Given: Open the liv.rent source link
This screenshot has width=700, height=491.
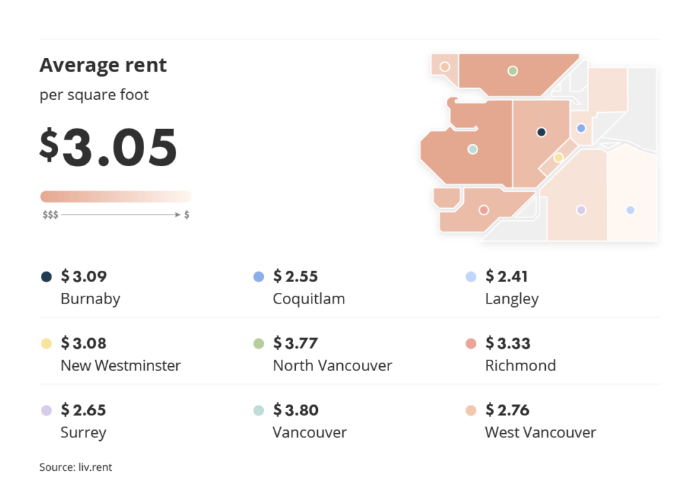Looking at the screenshot, I should click(95, 467).
